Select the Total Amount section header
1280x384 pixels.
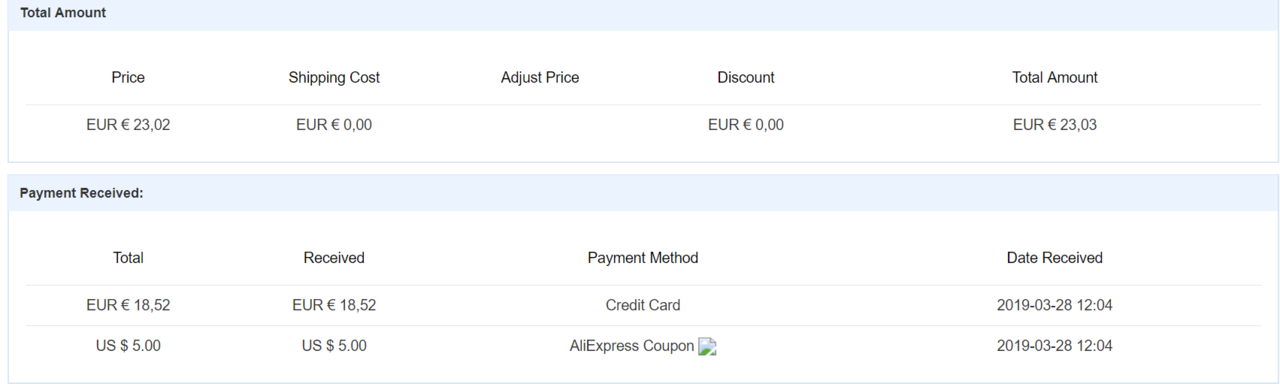tap(63, 13)
